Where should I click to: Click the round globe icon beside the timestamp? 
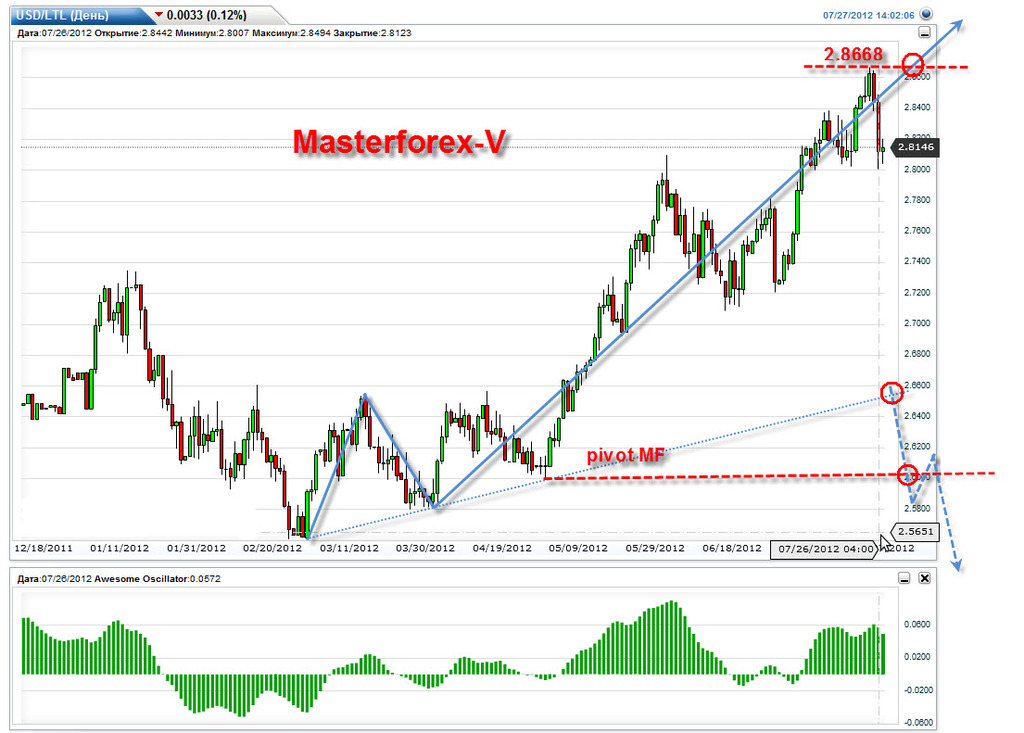click(x=926, y=14)
